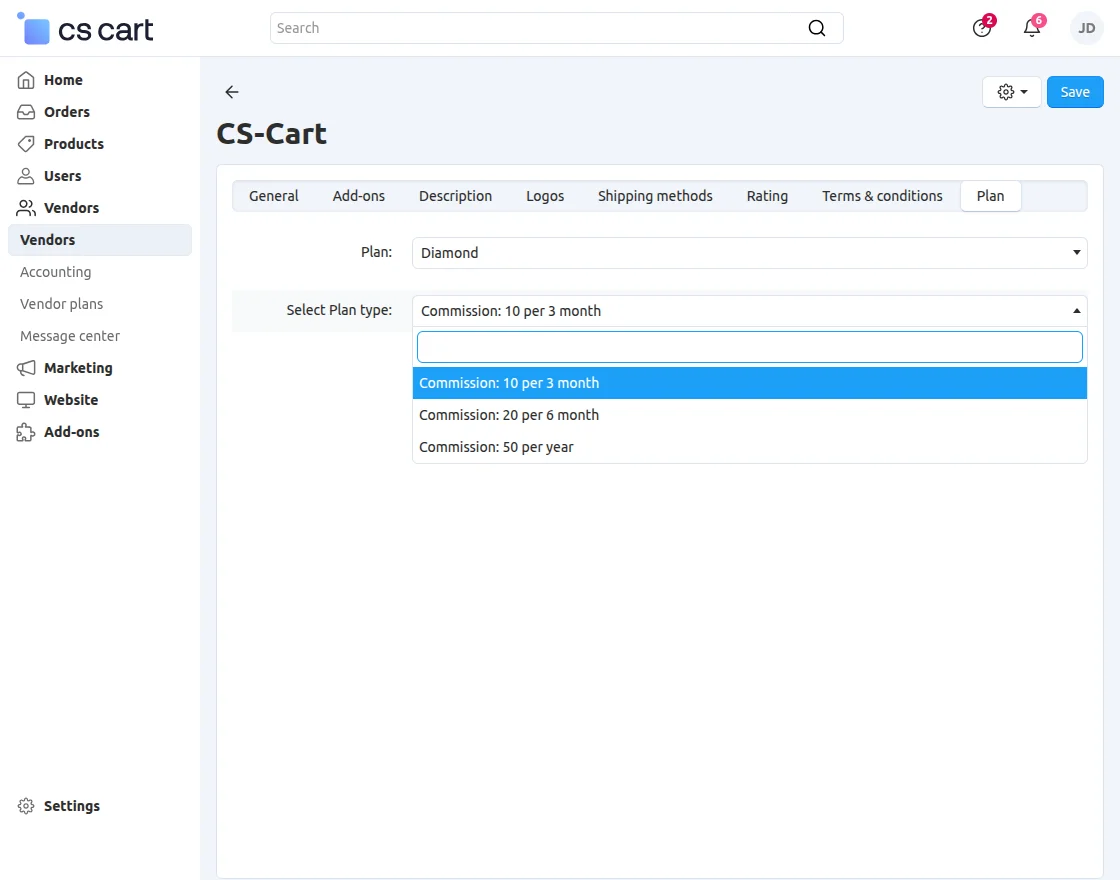Click the CS-Cart logo

point(84,28)
